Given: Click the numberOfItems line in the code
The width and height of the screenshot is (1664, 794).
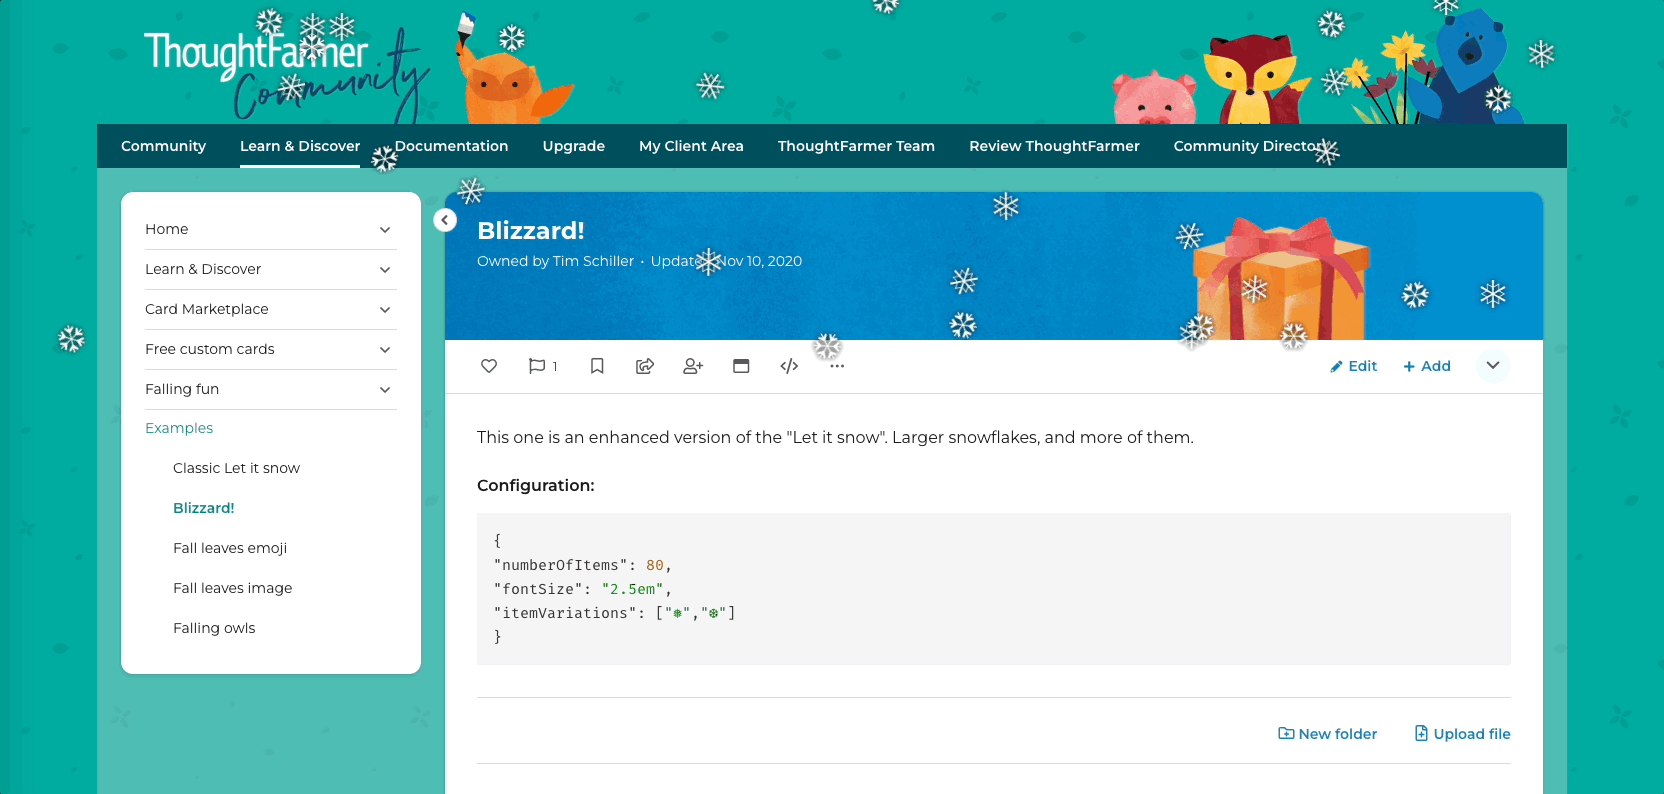Looking at the screenshot, I should click(582, 565).
